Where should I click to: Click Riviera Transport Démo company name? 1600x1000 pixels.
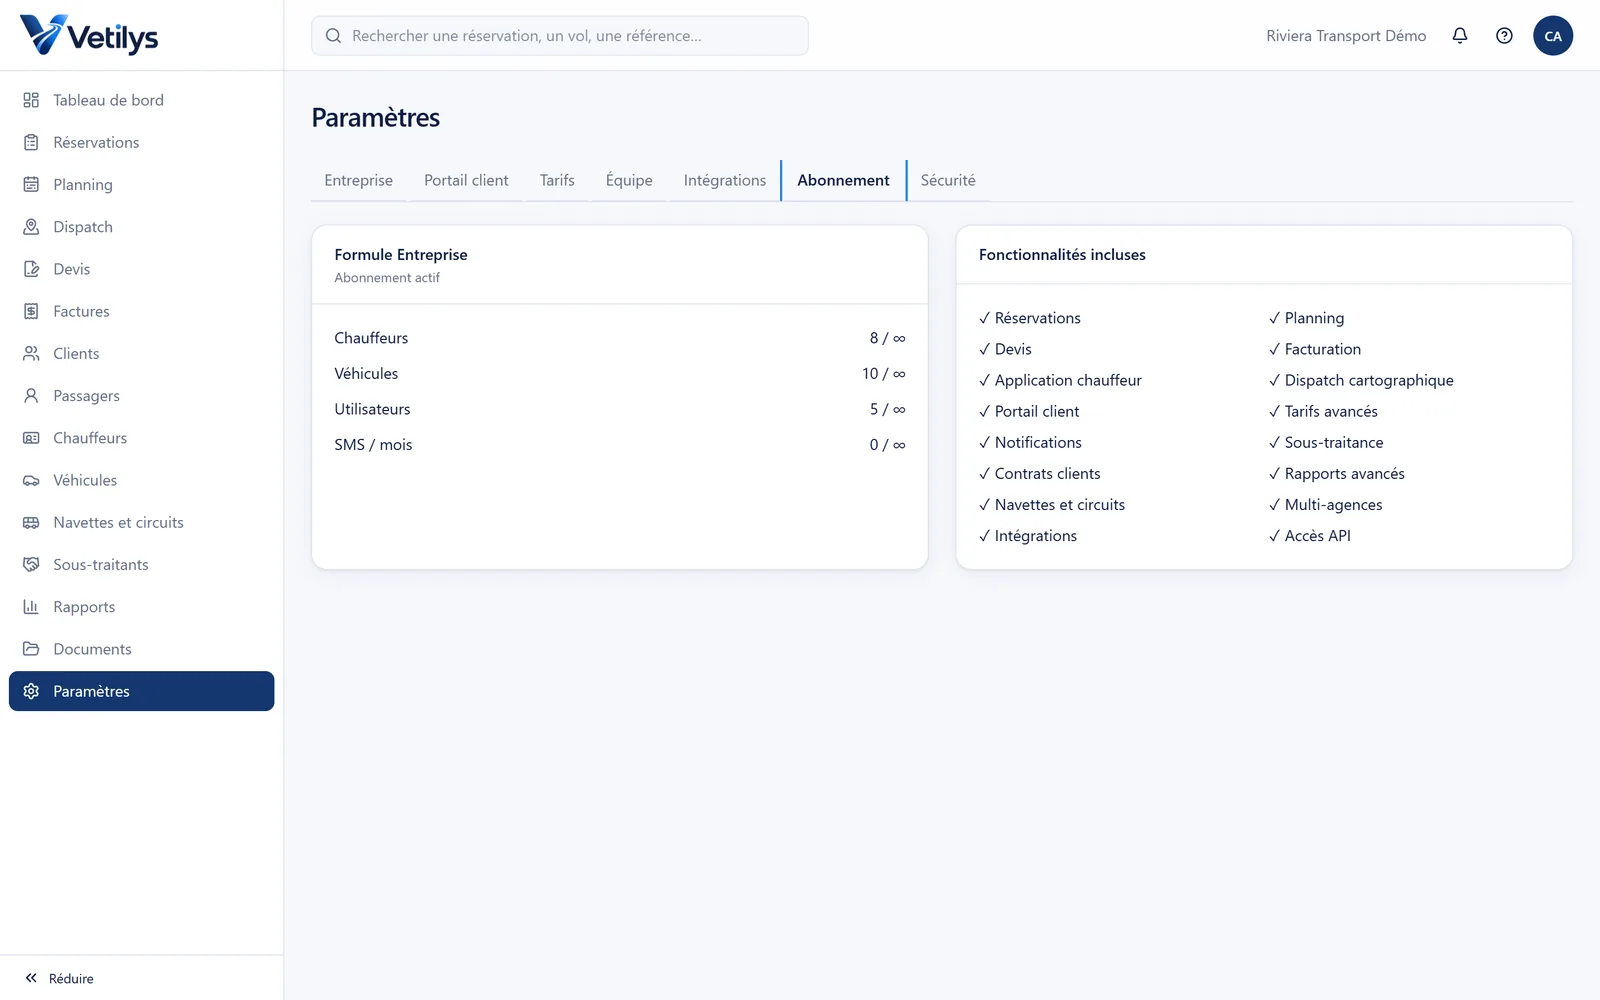point(1346,36)
